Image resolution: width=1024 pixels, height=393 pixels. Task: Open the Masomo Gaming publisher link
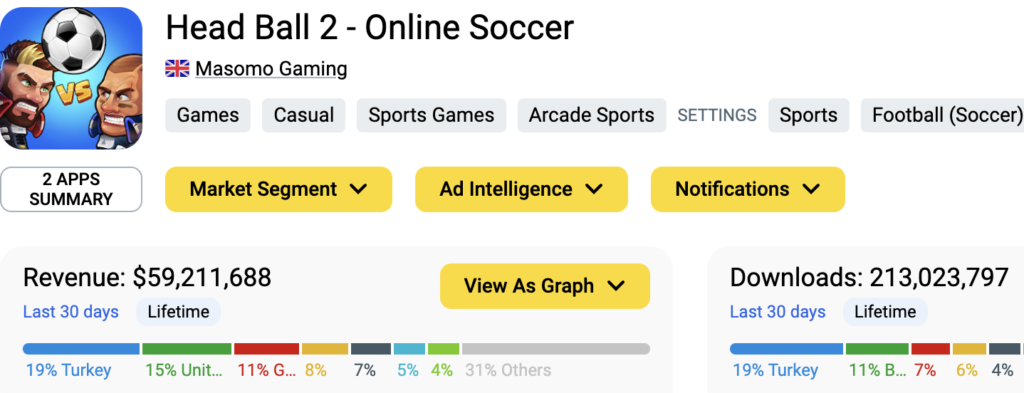click(271, 69)
